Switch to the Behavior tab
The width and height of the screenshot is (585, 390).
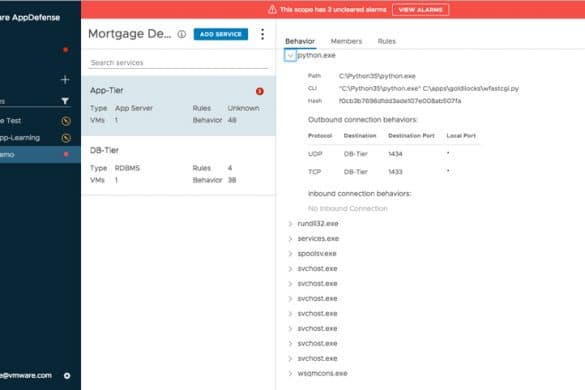(x=300, y=41)
